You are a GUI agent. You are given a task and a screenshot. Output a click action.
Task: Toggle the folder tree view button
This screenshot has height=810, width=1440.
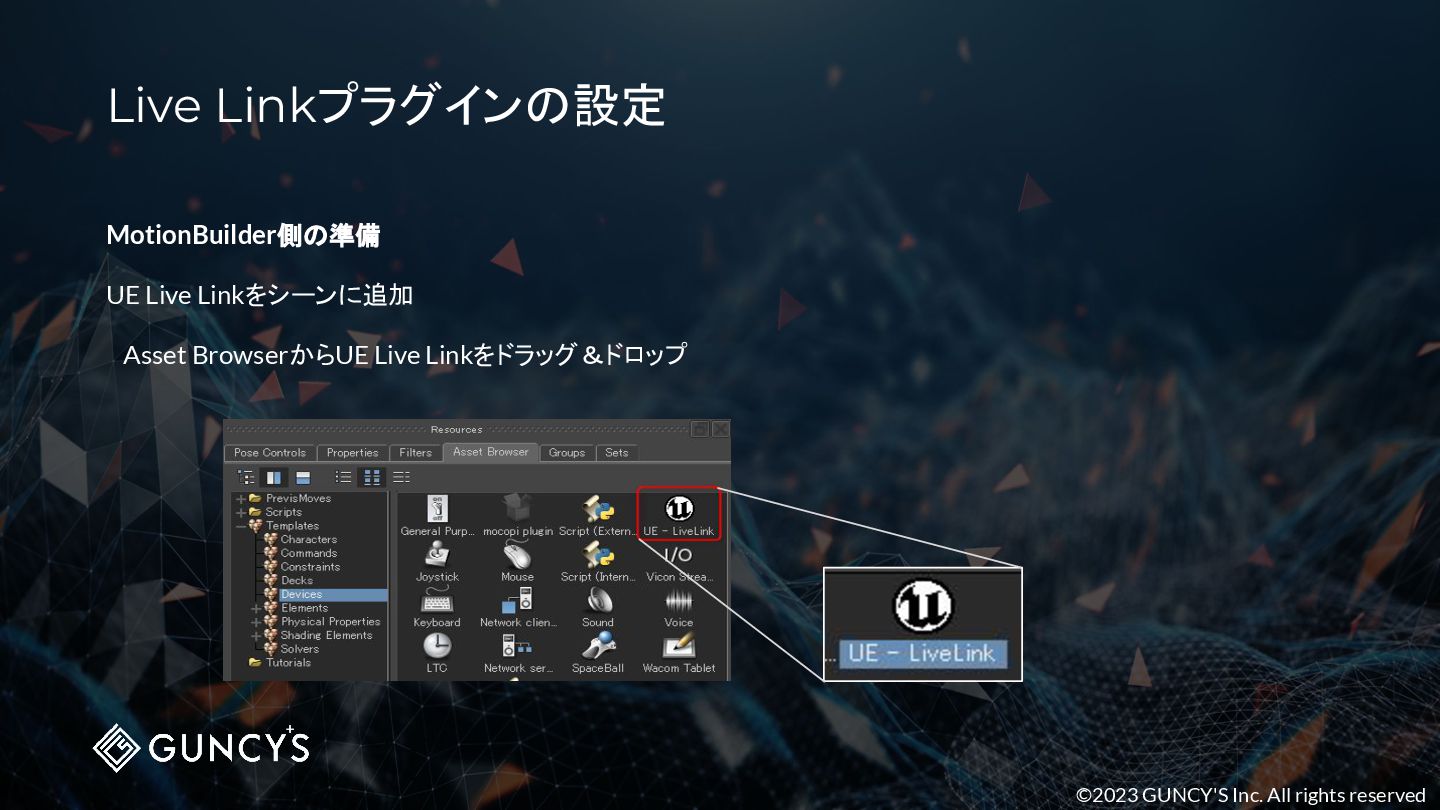coord(246,478)
